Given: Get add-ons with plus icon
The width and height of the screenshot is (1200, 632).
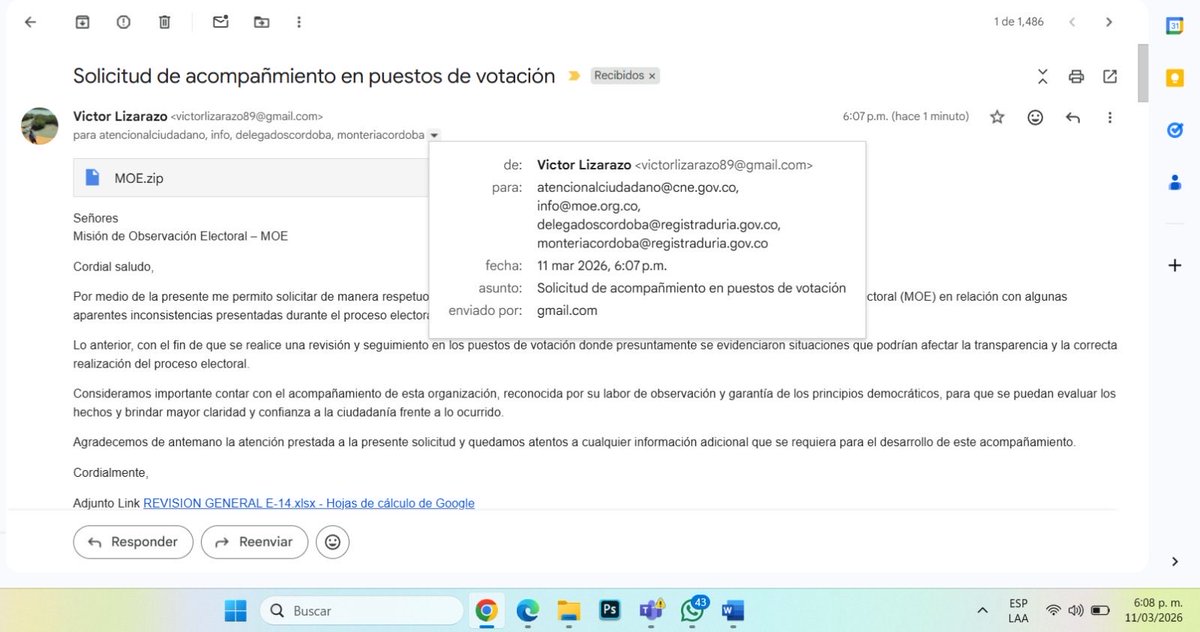Looking at the screenshot, I should pyautogui.click(x=1175, y=265).
